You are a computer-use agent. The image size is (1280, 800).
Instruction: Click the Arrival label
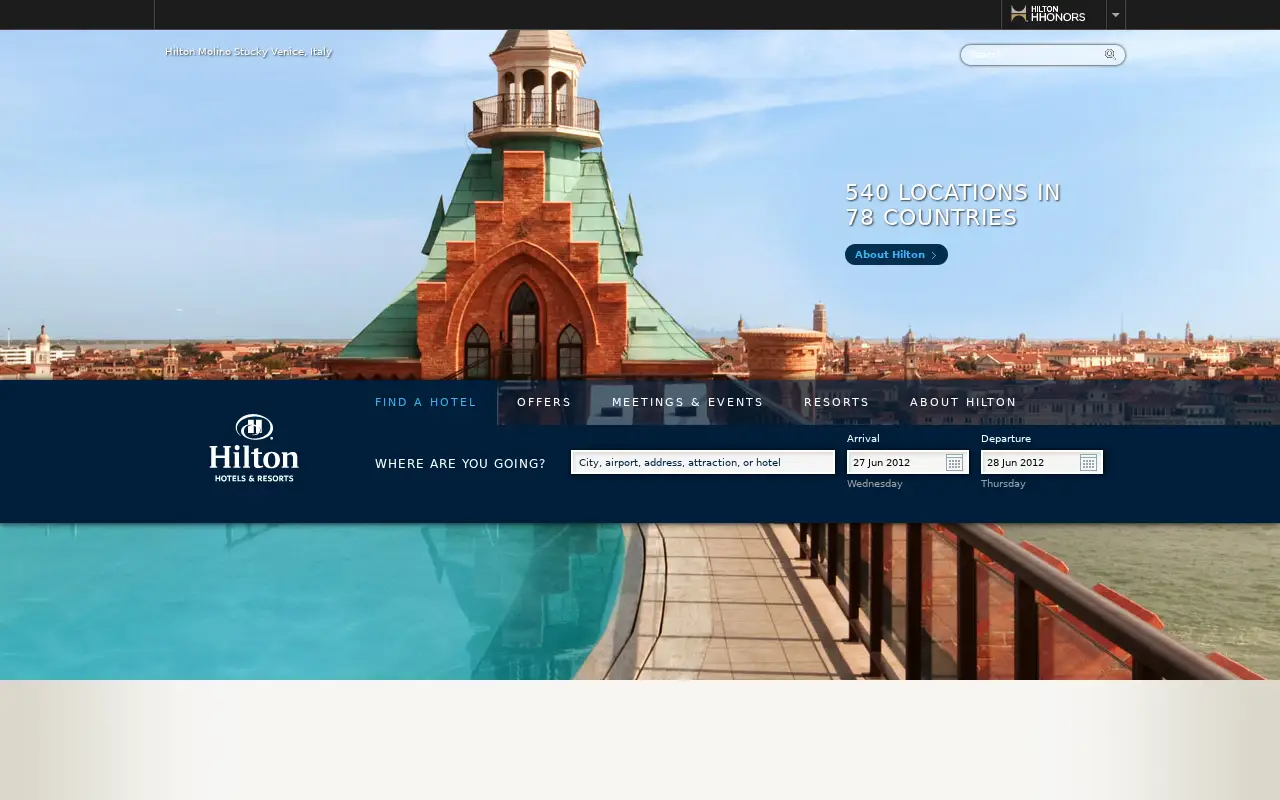coord(863,439)
